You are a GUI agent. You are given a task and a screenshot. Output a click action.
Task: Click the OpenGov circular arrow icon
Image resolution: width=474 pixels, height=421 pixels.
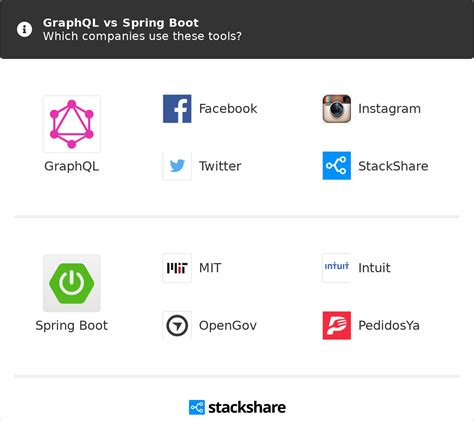point(177,325)
